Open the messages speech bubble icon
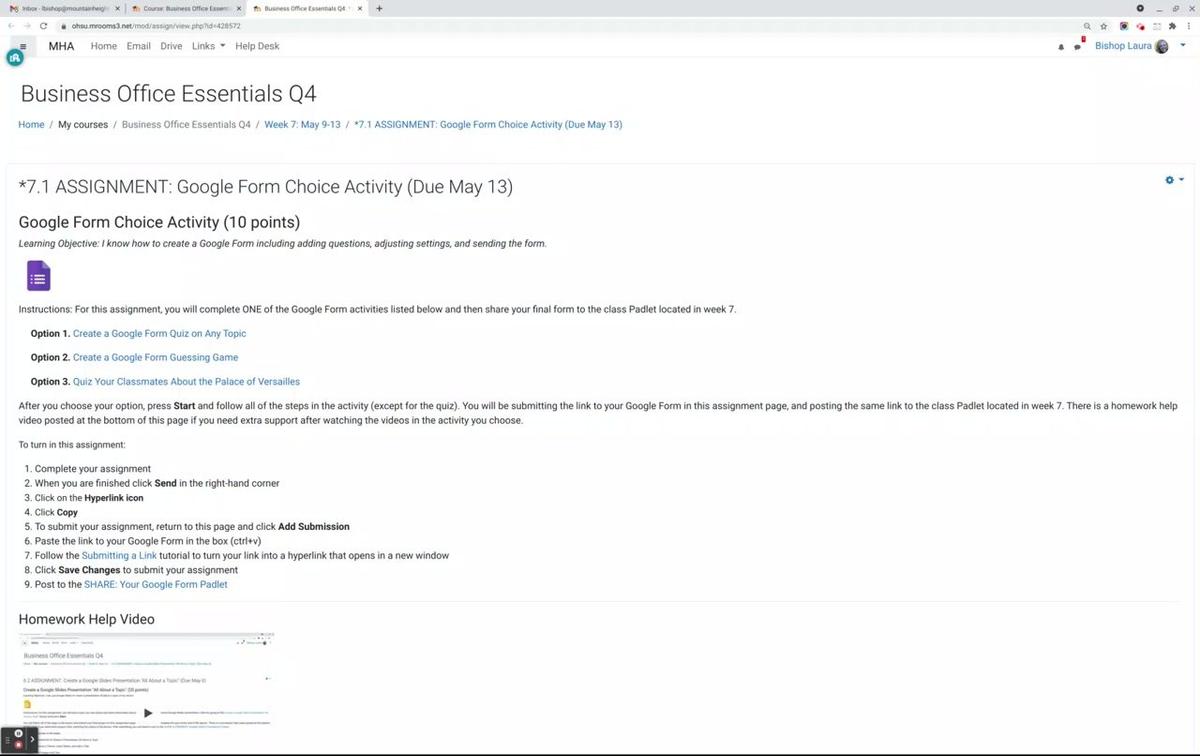The height and width of the screenshot is (756, 1200). (1078, 47)
